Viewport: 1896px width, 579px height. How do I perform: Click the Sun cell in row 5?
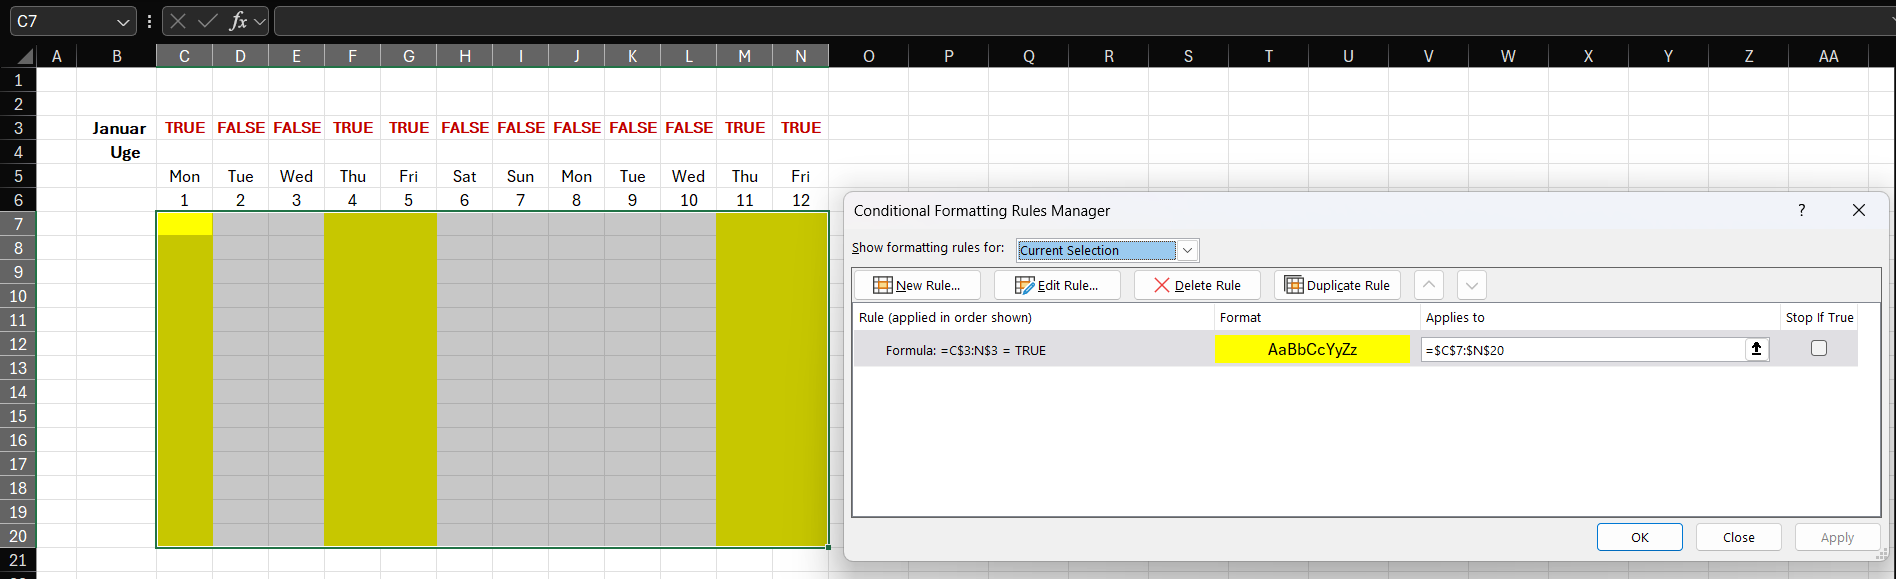pos(521,176)
